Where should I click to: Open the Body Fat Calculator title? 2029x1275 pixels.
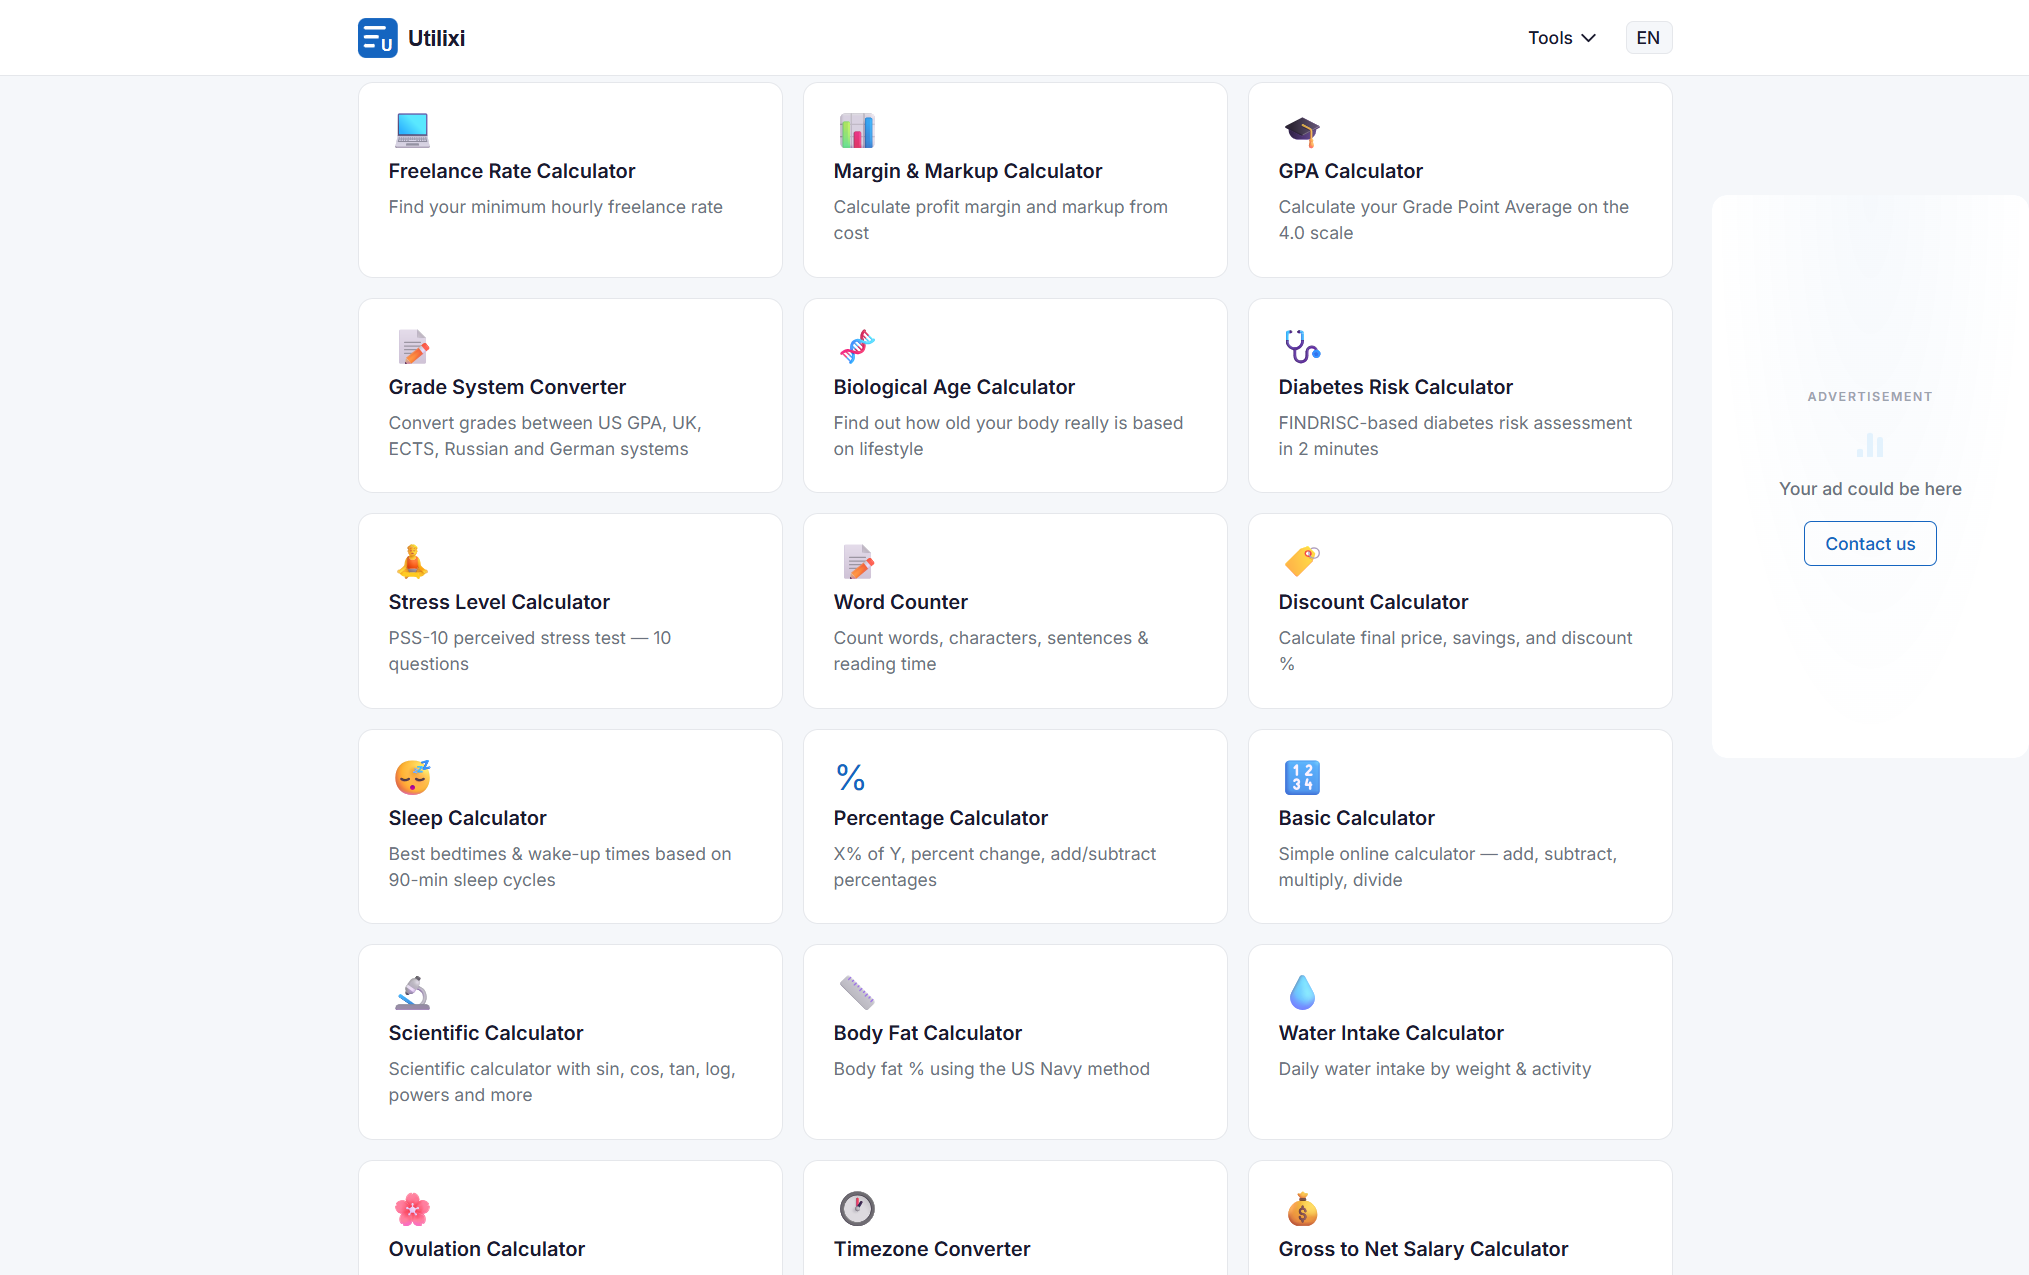coord(927,1033)
